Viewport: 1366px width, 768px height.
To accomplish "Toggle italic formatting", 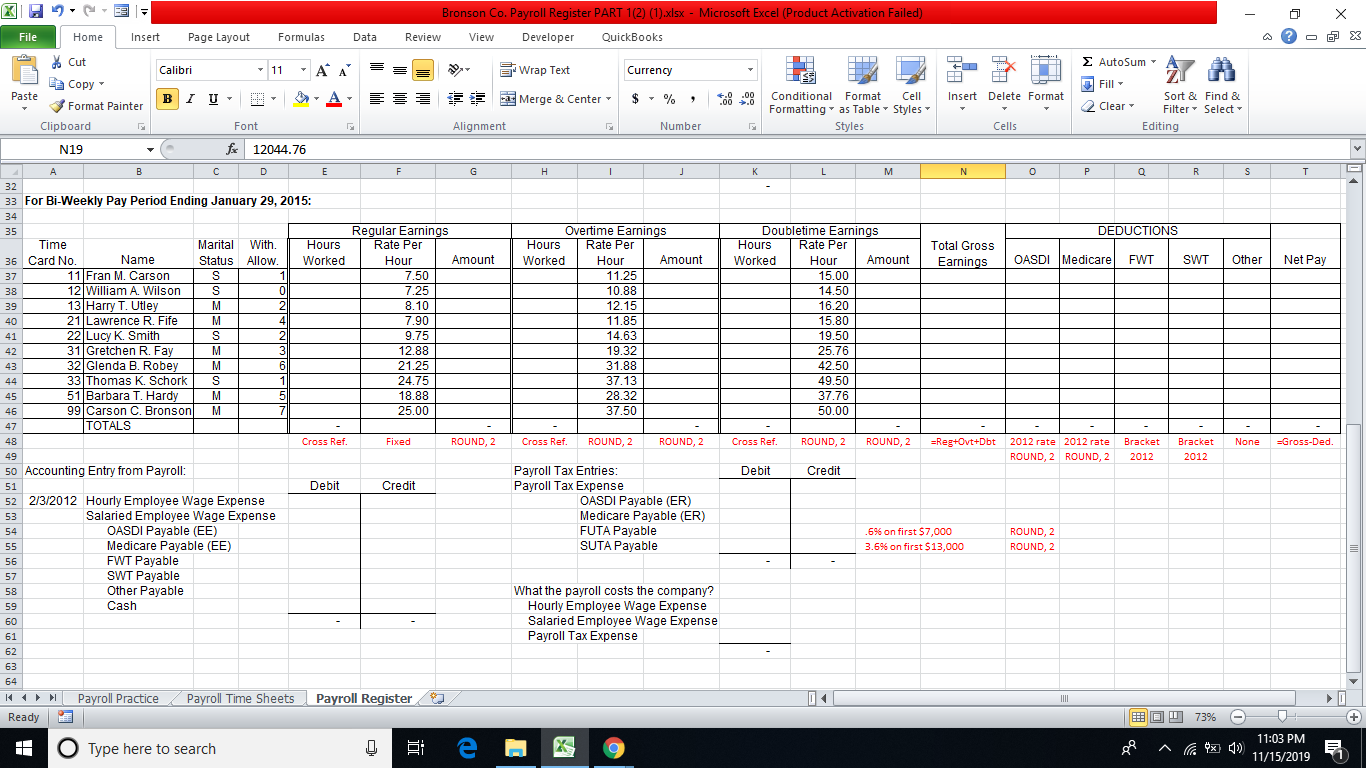I will click(189, 100).
